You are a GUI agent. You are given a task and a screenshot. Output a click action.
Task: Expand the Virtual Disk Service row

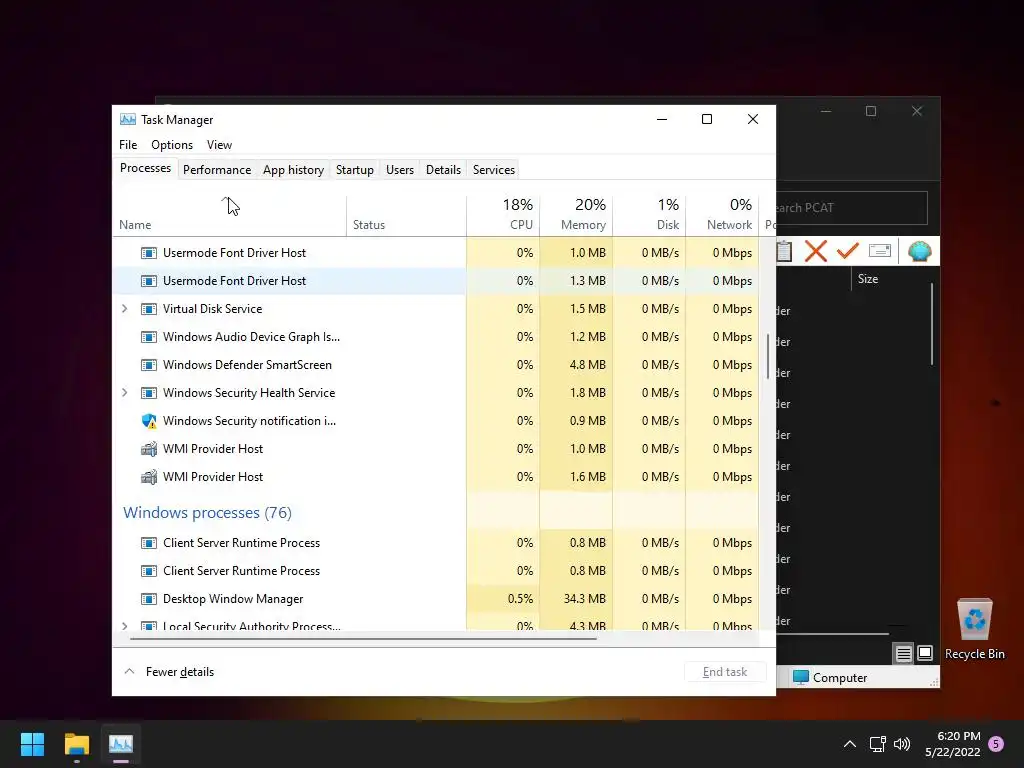tap(125, 309)
